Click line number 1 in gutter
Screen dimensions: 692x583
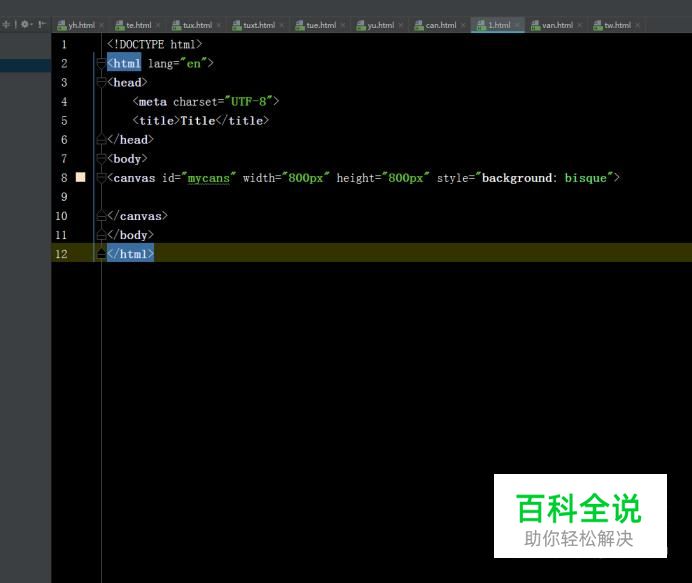click(x=64, y=45)
